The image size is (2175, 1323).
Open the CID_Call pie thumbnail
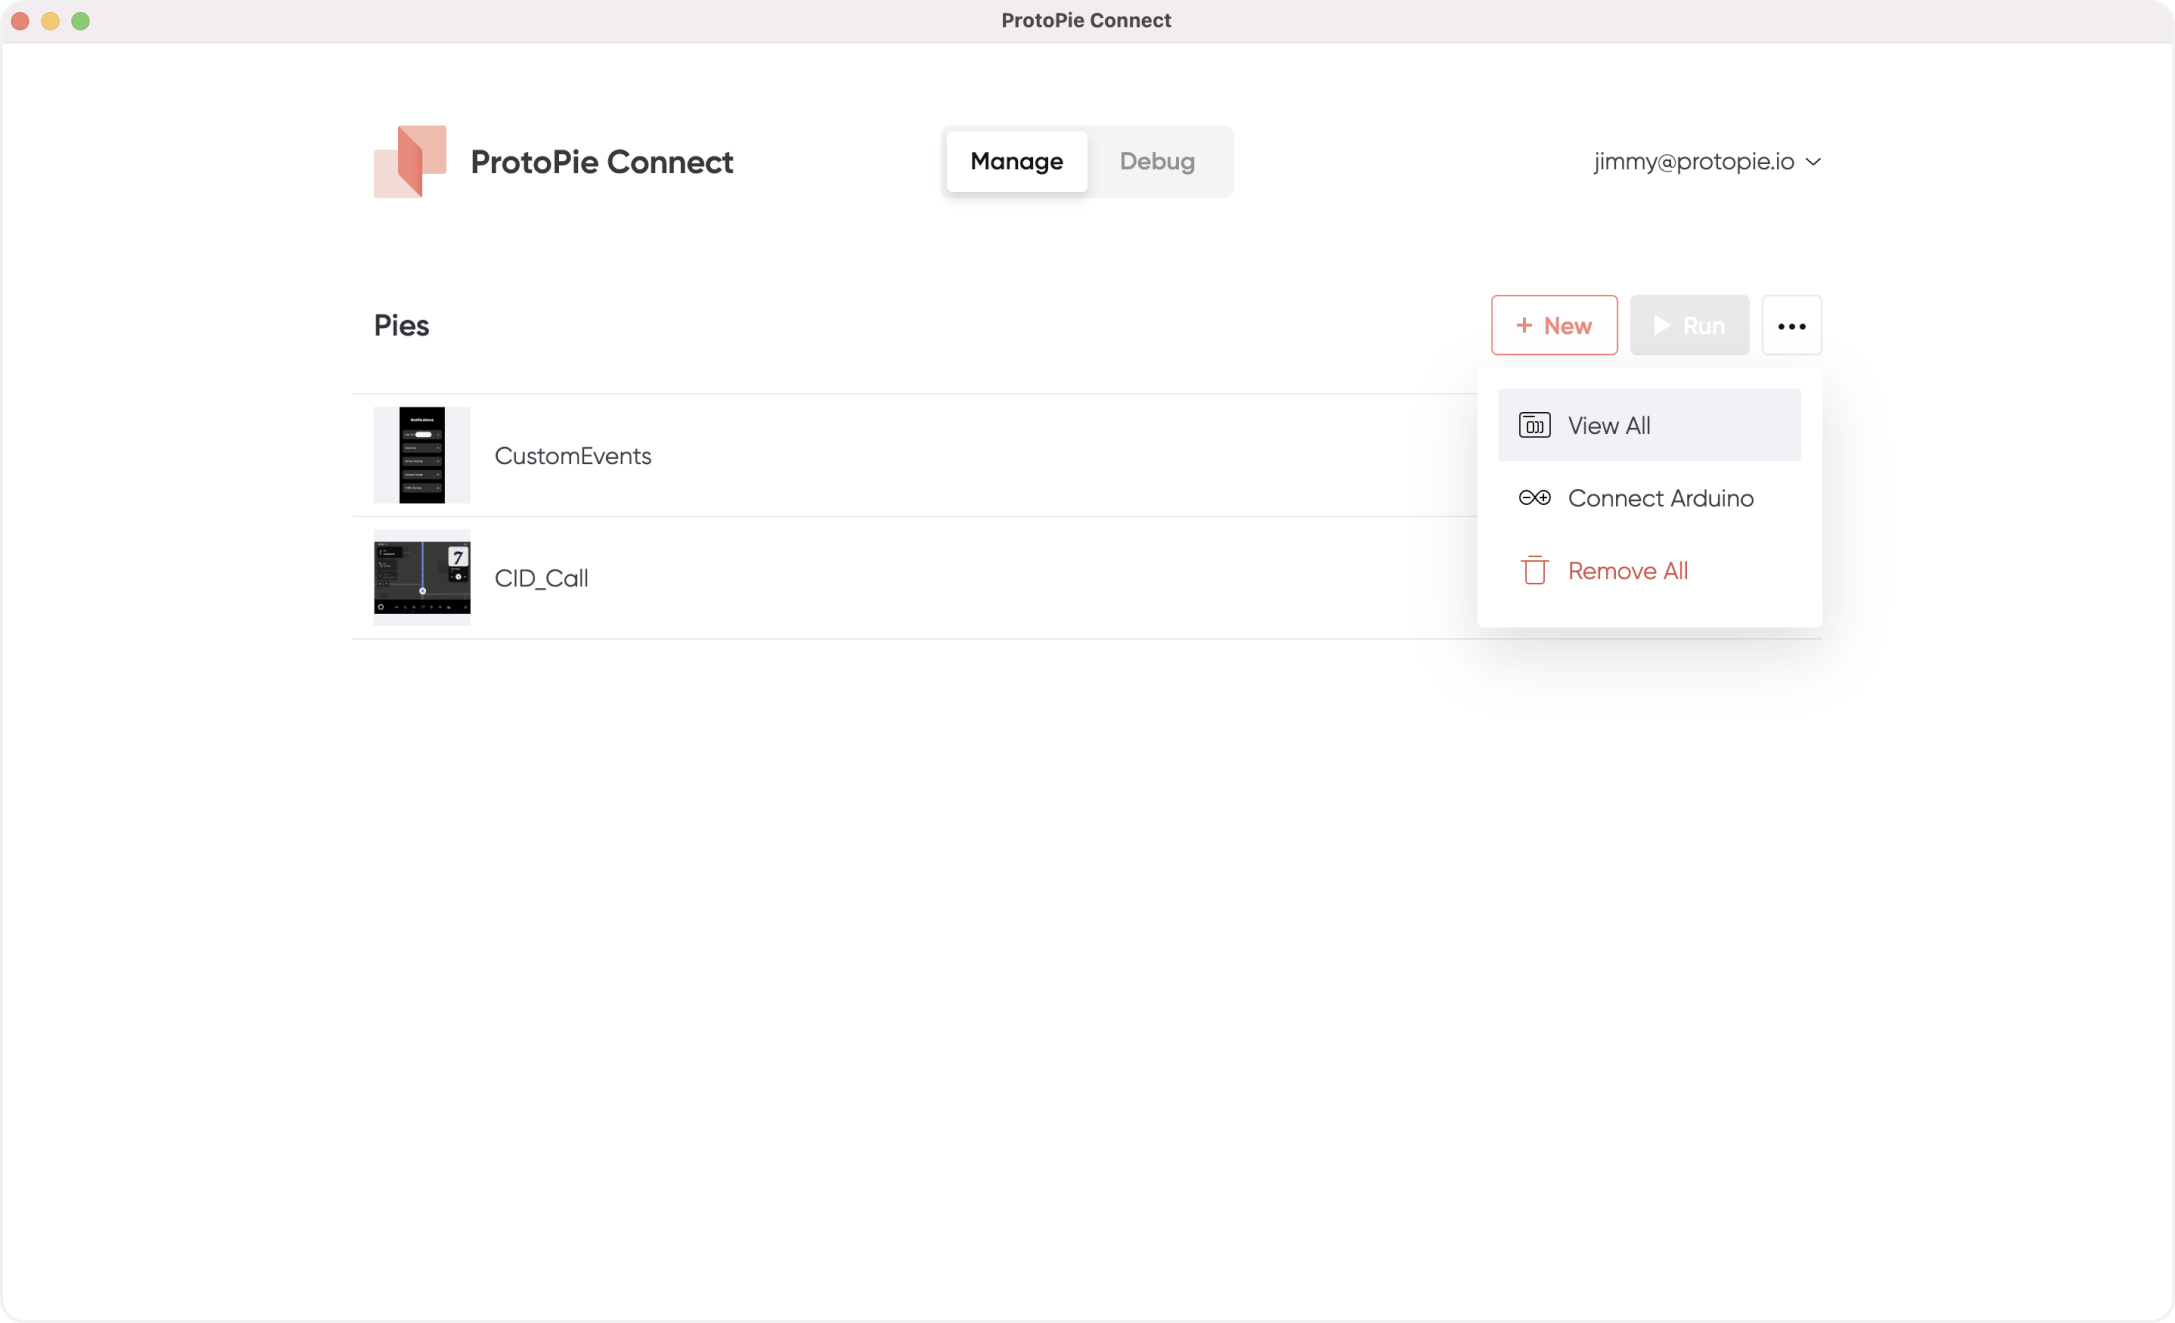422,578
